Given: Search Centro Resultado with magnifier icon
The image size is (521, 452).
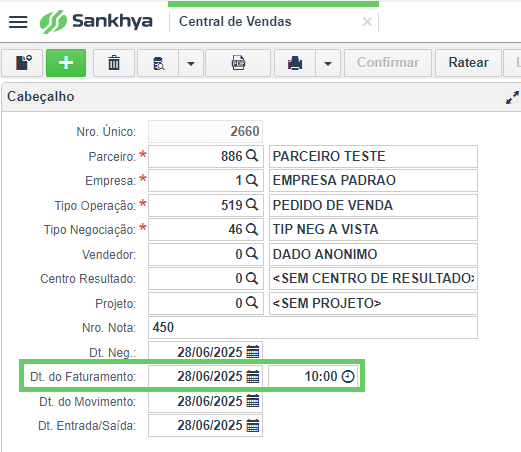Looking at the screenshot, I should tap(252, 278).
